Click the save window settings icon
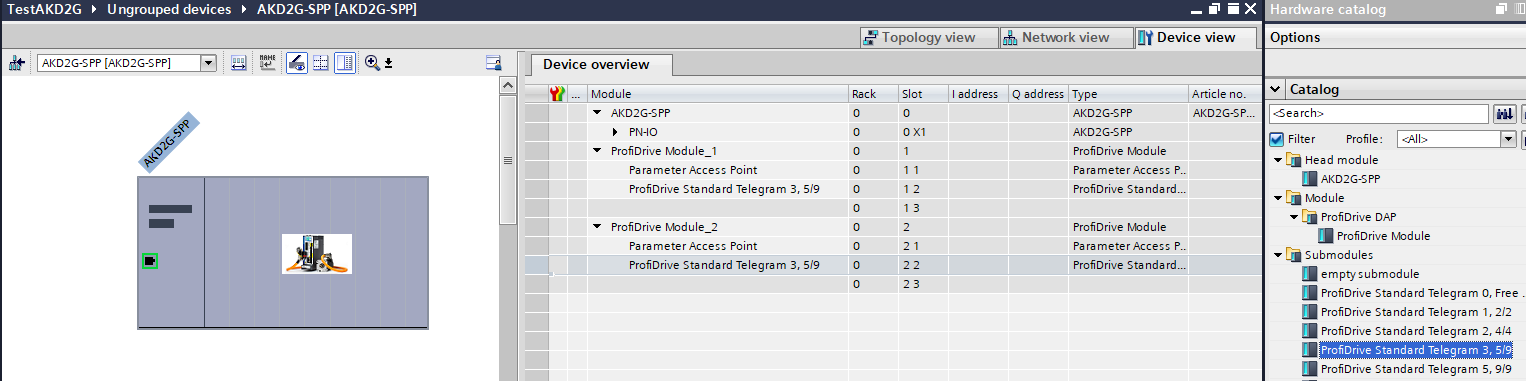Viewport: 1526px width, 381px height. pyautogui.click(x=493, y=63)
